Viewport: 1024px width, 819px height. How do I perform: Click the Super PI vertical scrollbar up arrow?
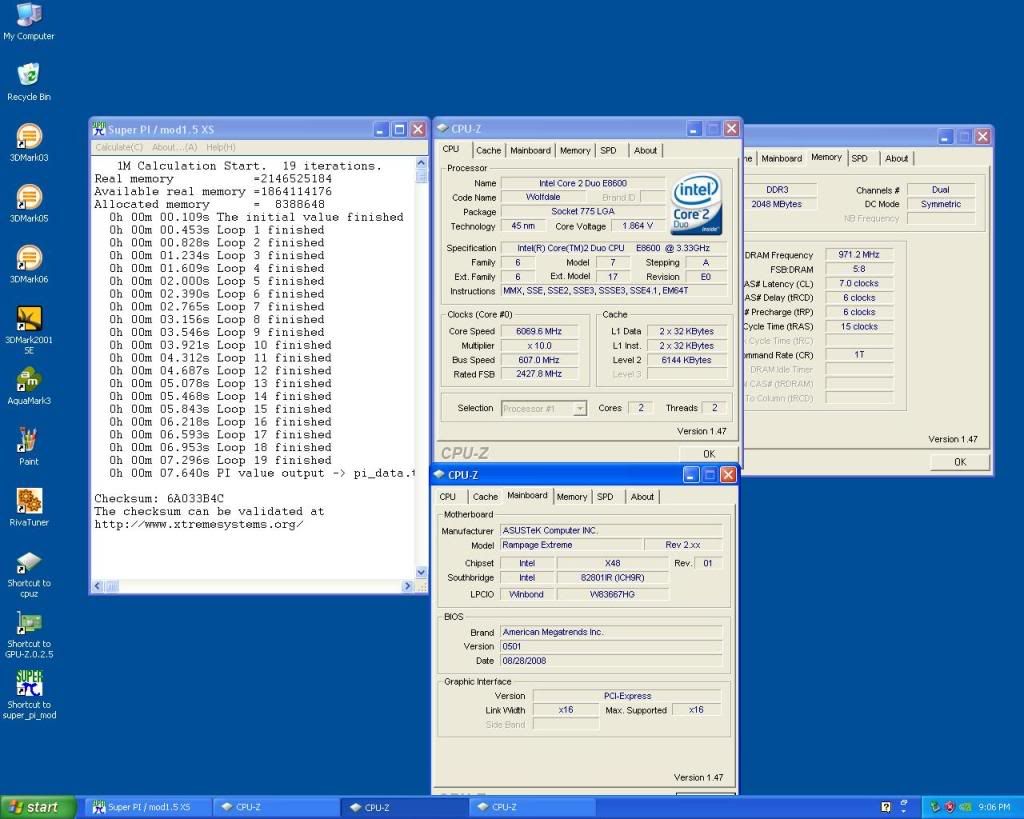(x=421, y=163)
